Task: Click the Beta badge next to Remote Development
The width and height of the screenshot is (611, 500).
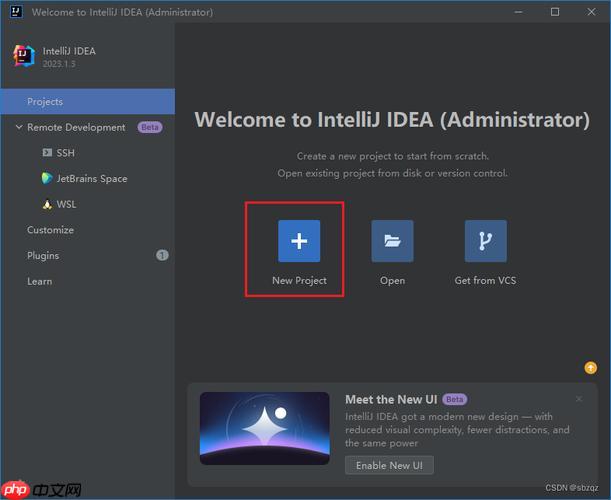Action: [x=150, y=127]
